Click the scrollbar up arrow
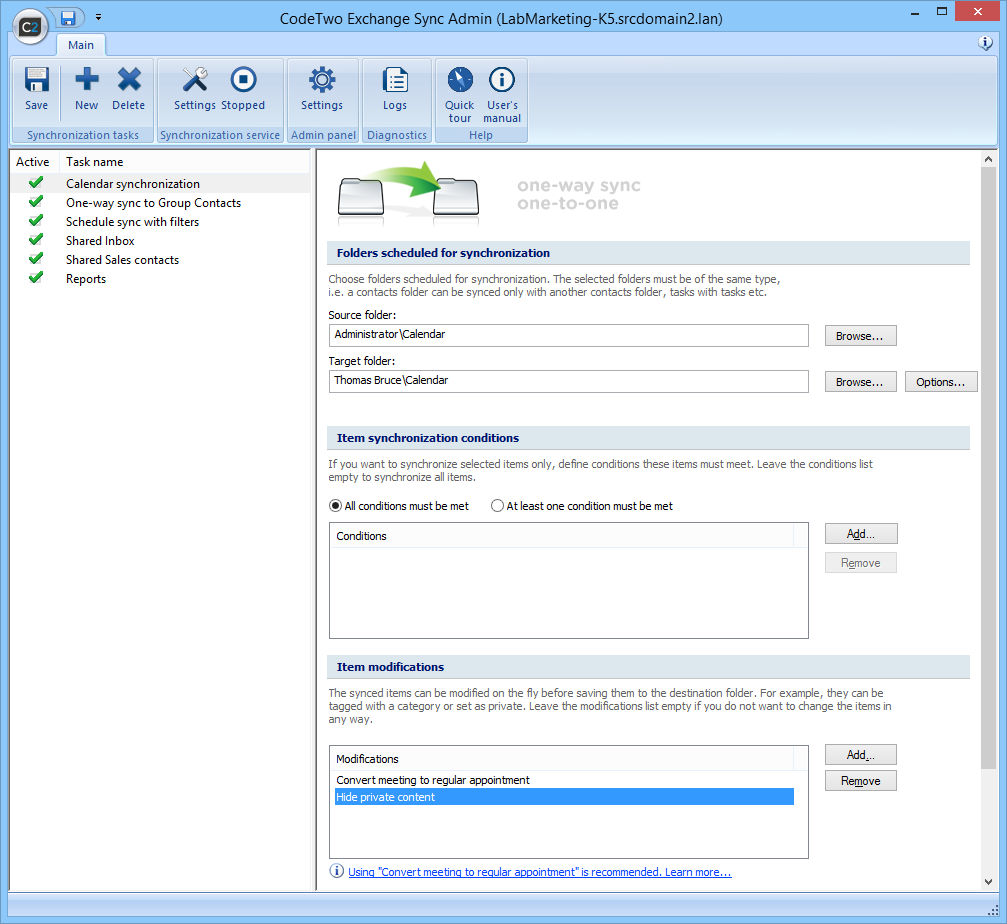The width and height of the screenshot is (1007, 924). point(988,159)
